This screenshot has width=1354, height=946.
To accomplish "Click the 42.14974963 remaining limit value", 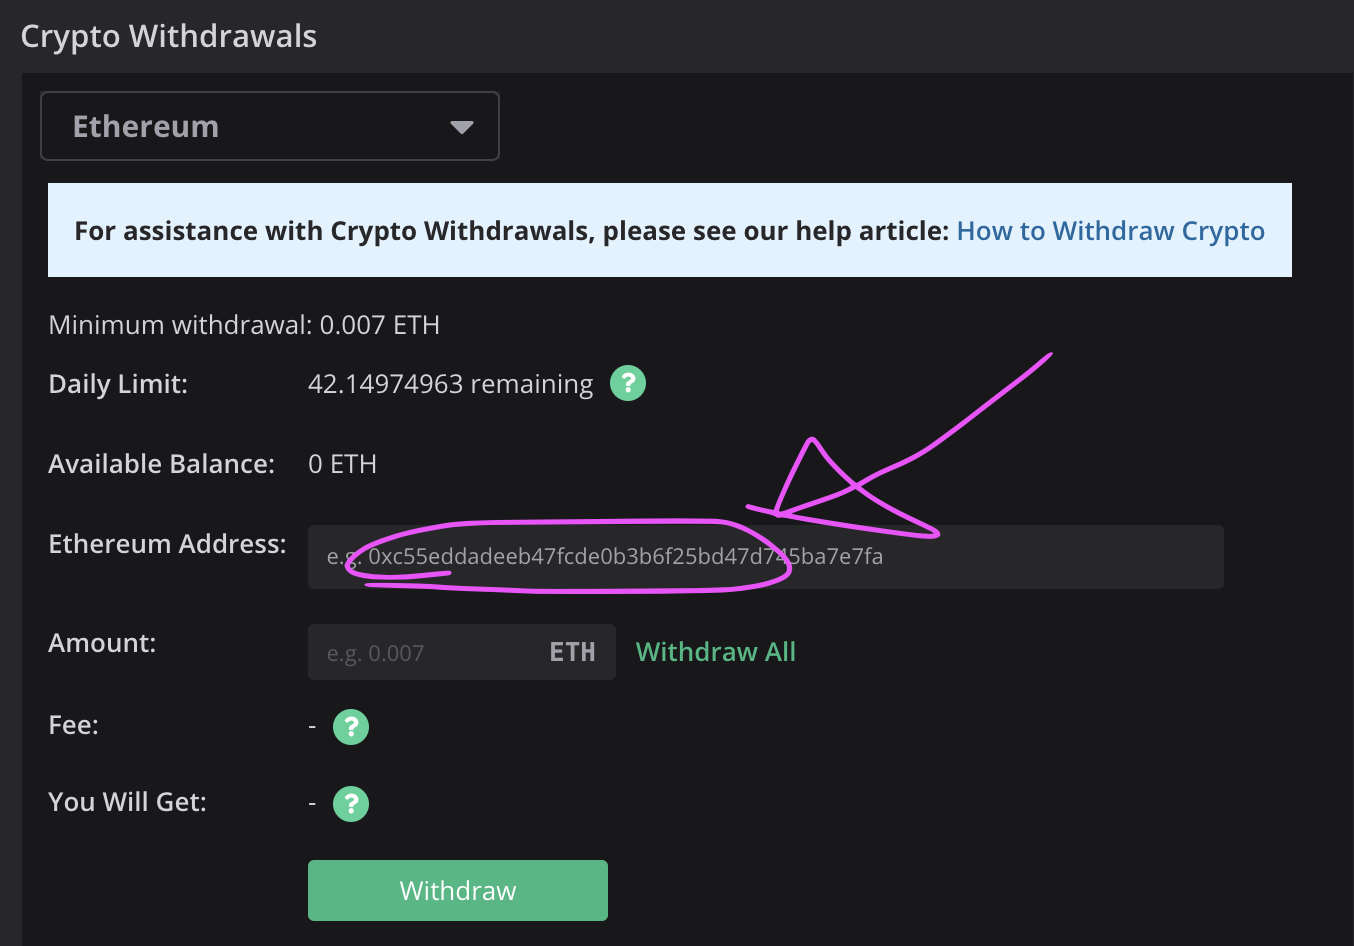I will [450, 384].
